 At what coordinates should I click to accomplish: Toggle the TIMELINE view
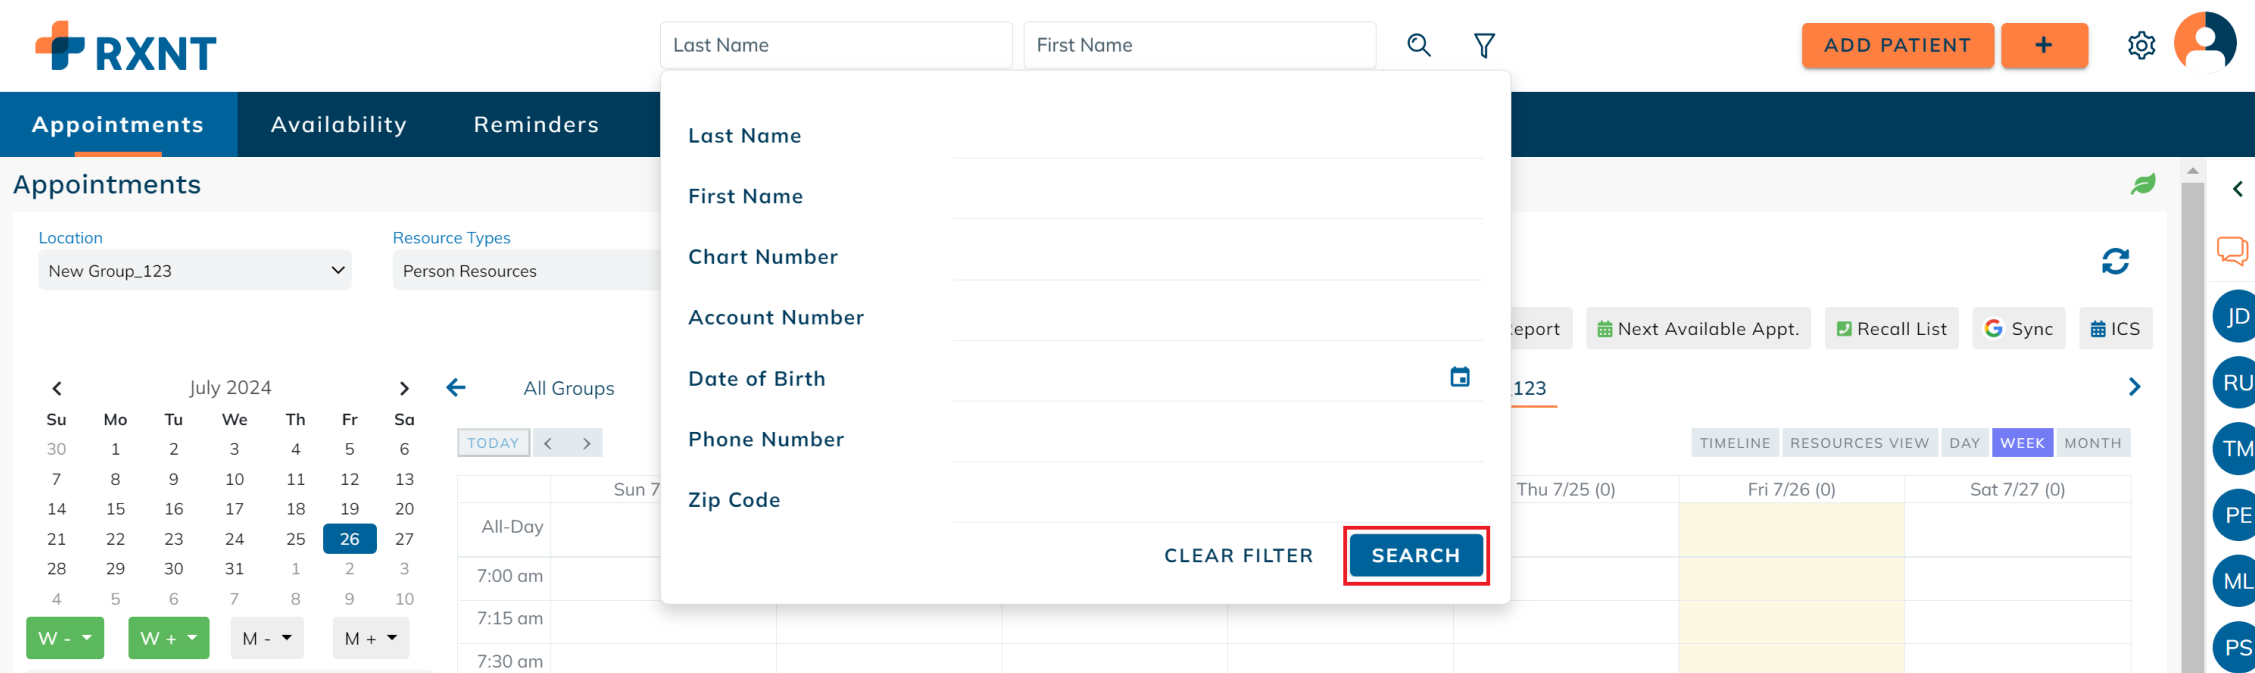(x=1735, y=443)
